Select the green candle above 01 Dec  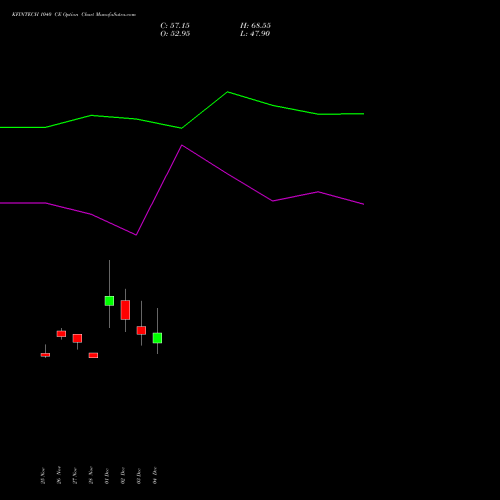pyautogui.click(x=109, y=301)
